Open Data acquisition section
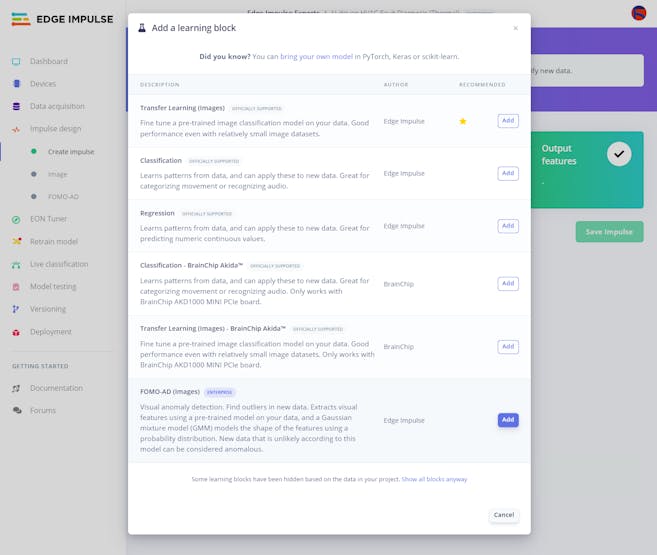 point(57,106)
